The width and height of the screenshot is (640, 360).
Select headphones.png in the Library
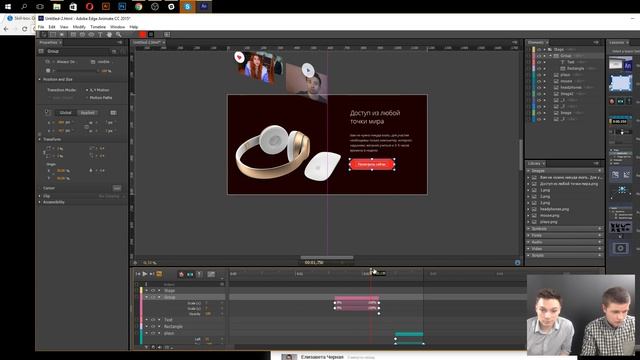coord(554,209)
